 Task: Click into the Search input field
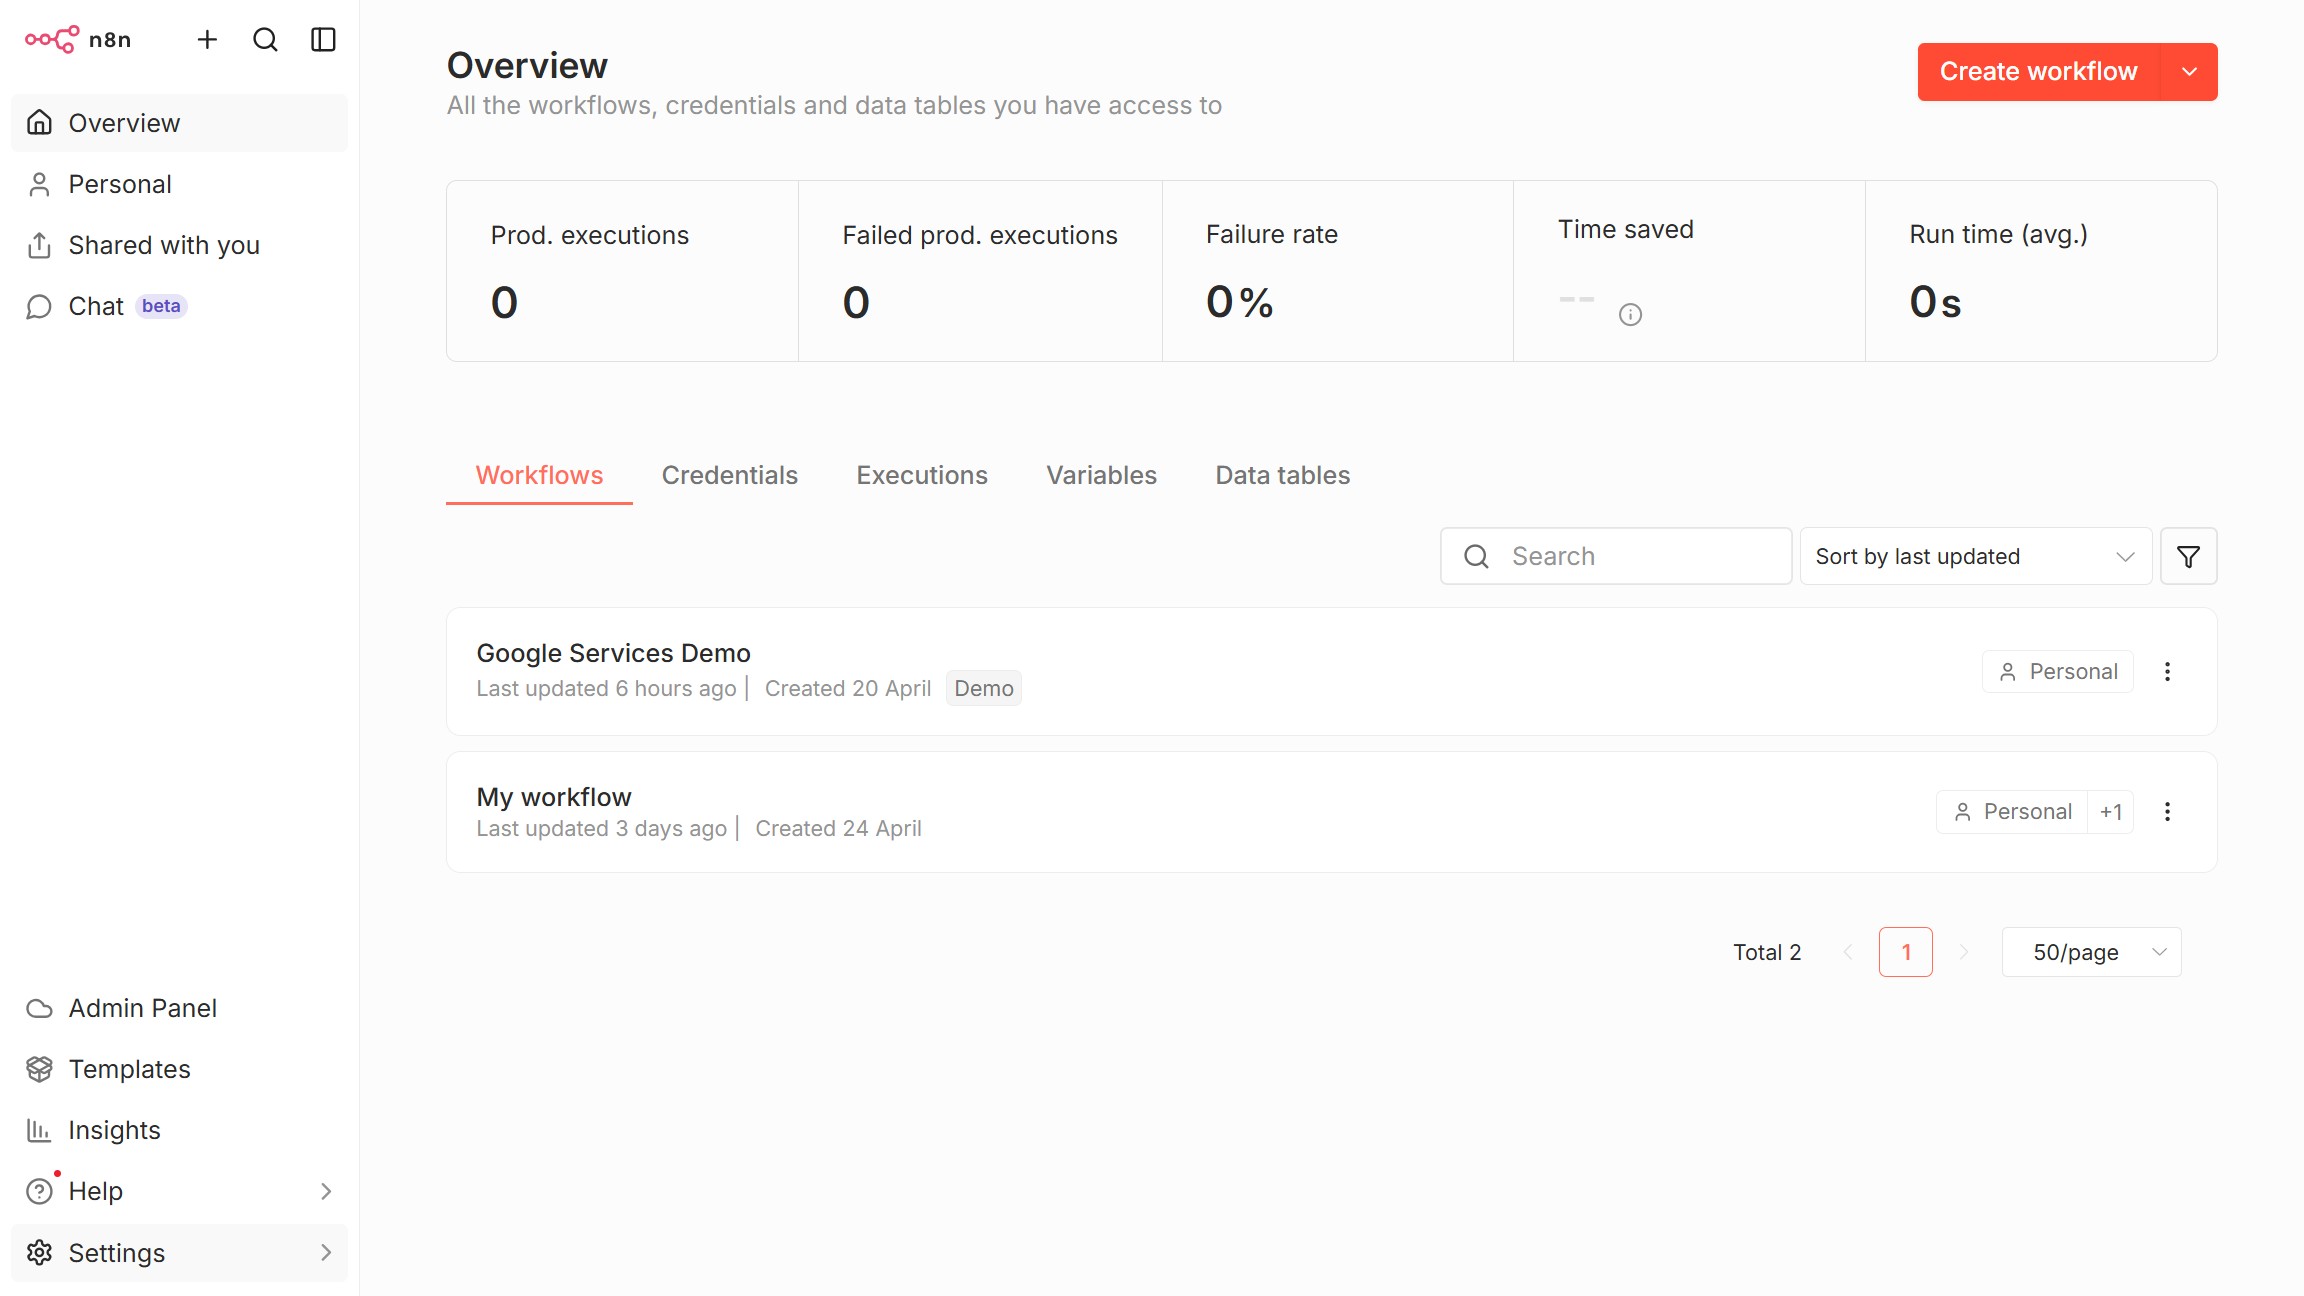(1616, 556)
